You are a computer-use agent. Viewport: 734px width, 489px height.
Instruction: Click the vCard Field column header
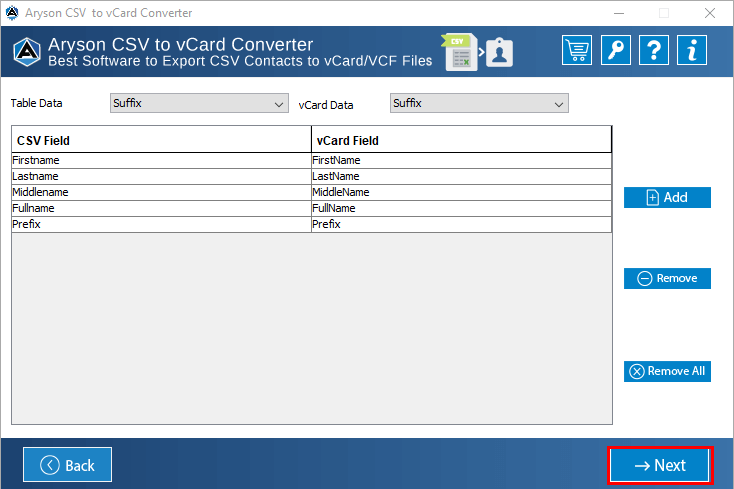(x=462, y=139)
